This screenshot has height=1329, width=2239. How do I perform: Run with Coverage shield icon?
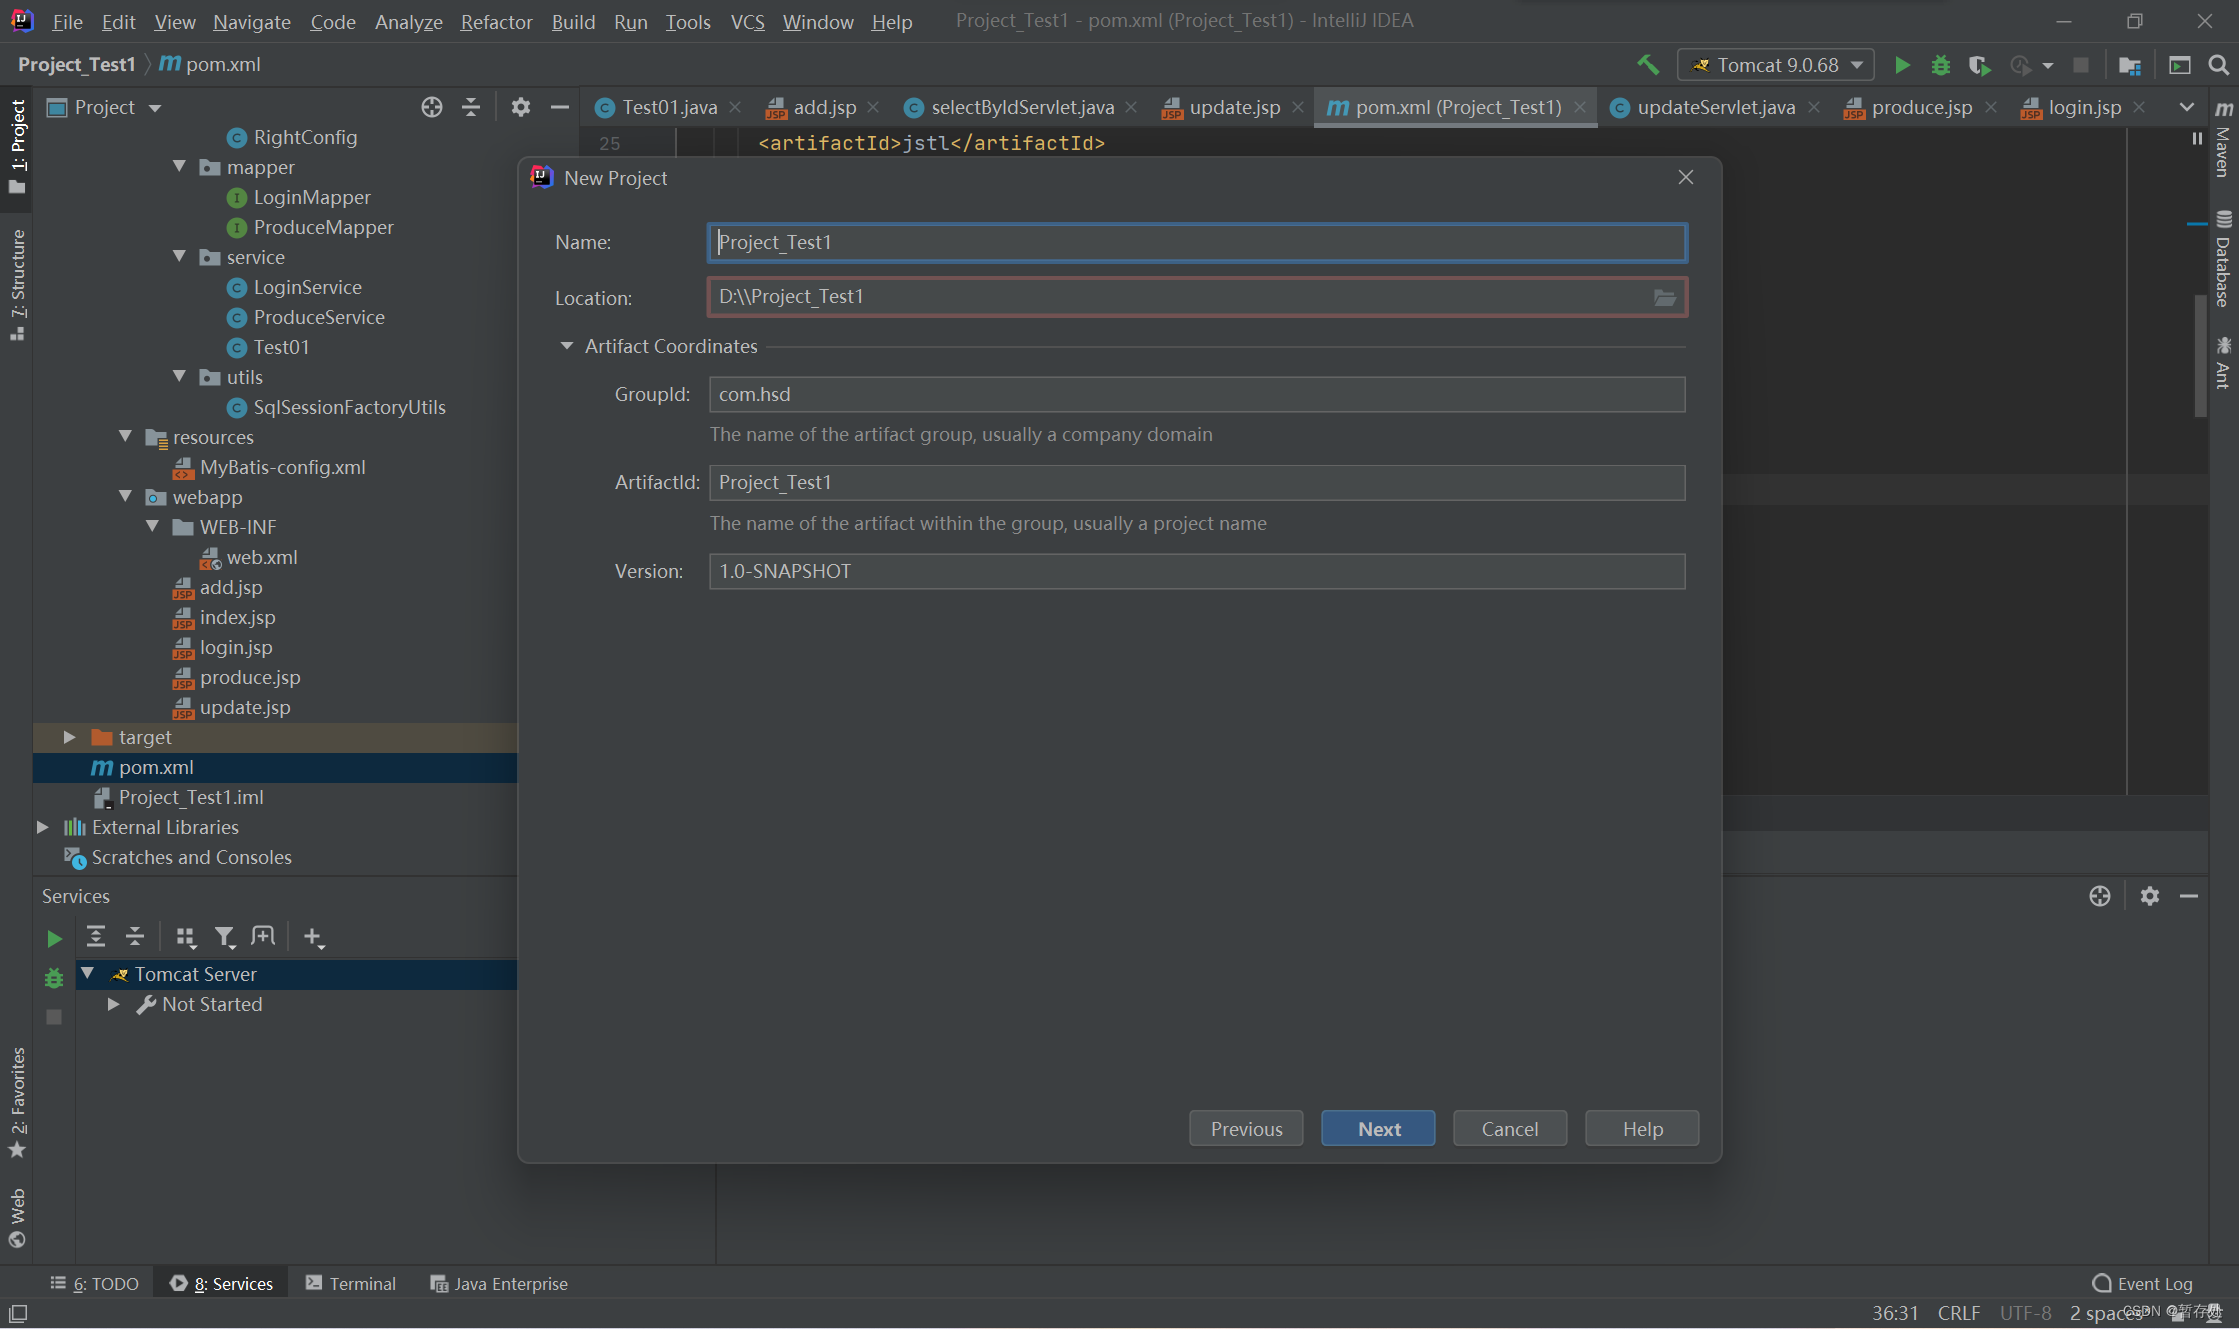click(1978, 65)
